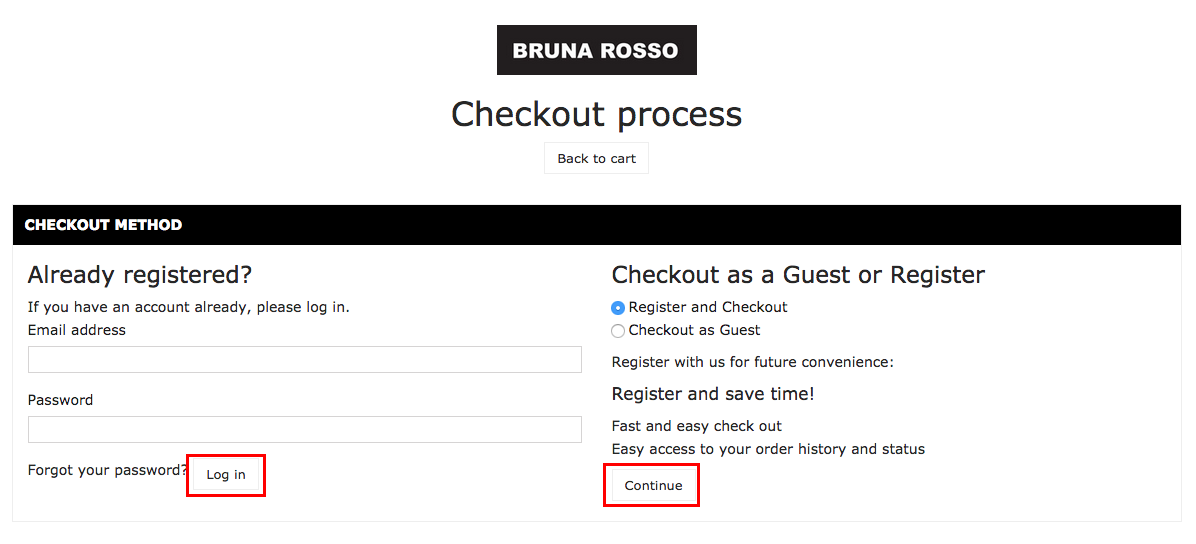Click the Register and save time! subheading
This screenshot has height=544, width=1196.
pos(713,394)
